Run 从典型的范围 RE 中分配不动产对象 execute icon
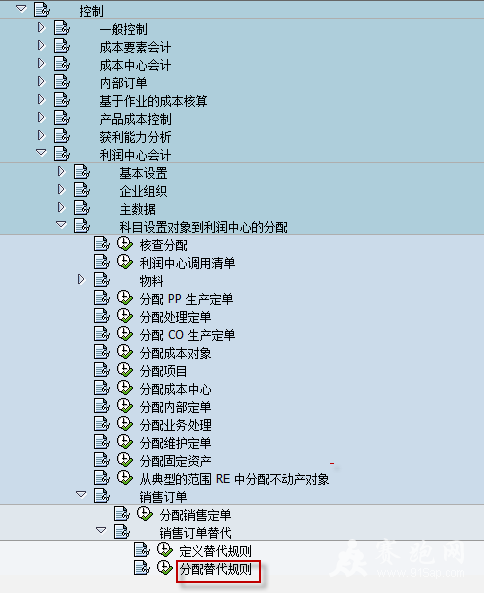Screen dimensions: 484x593 coord(124,478)
